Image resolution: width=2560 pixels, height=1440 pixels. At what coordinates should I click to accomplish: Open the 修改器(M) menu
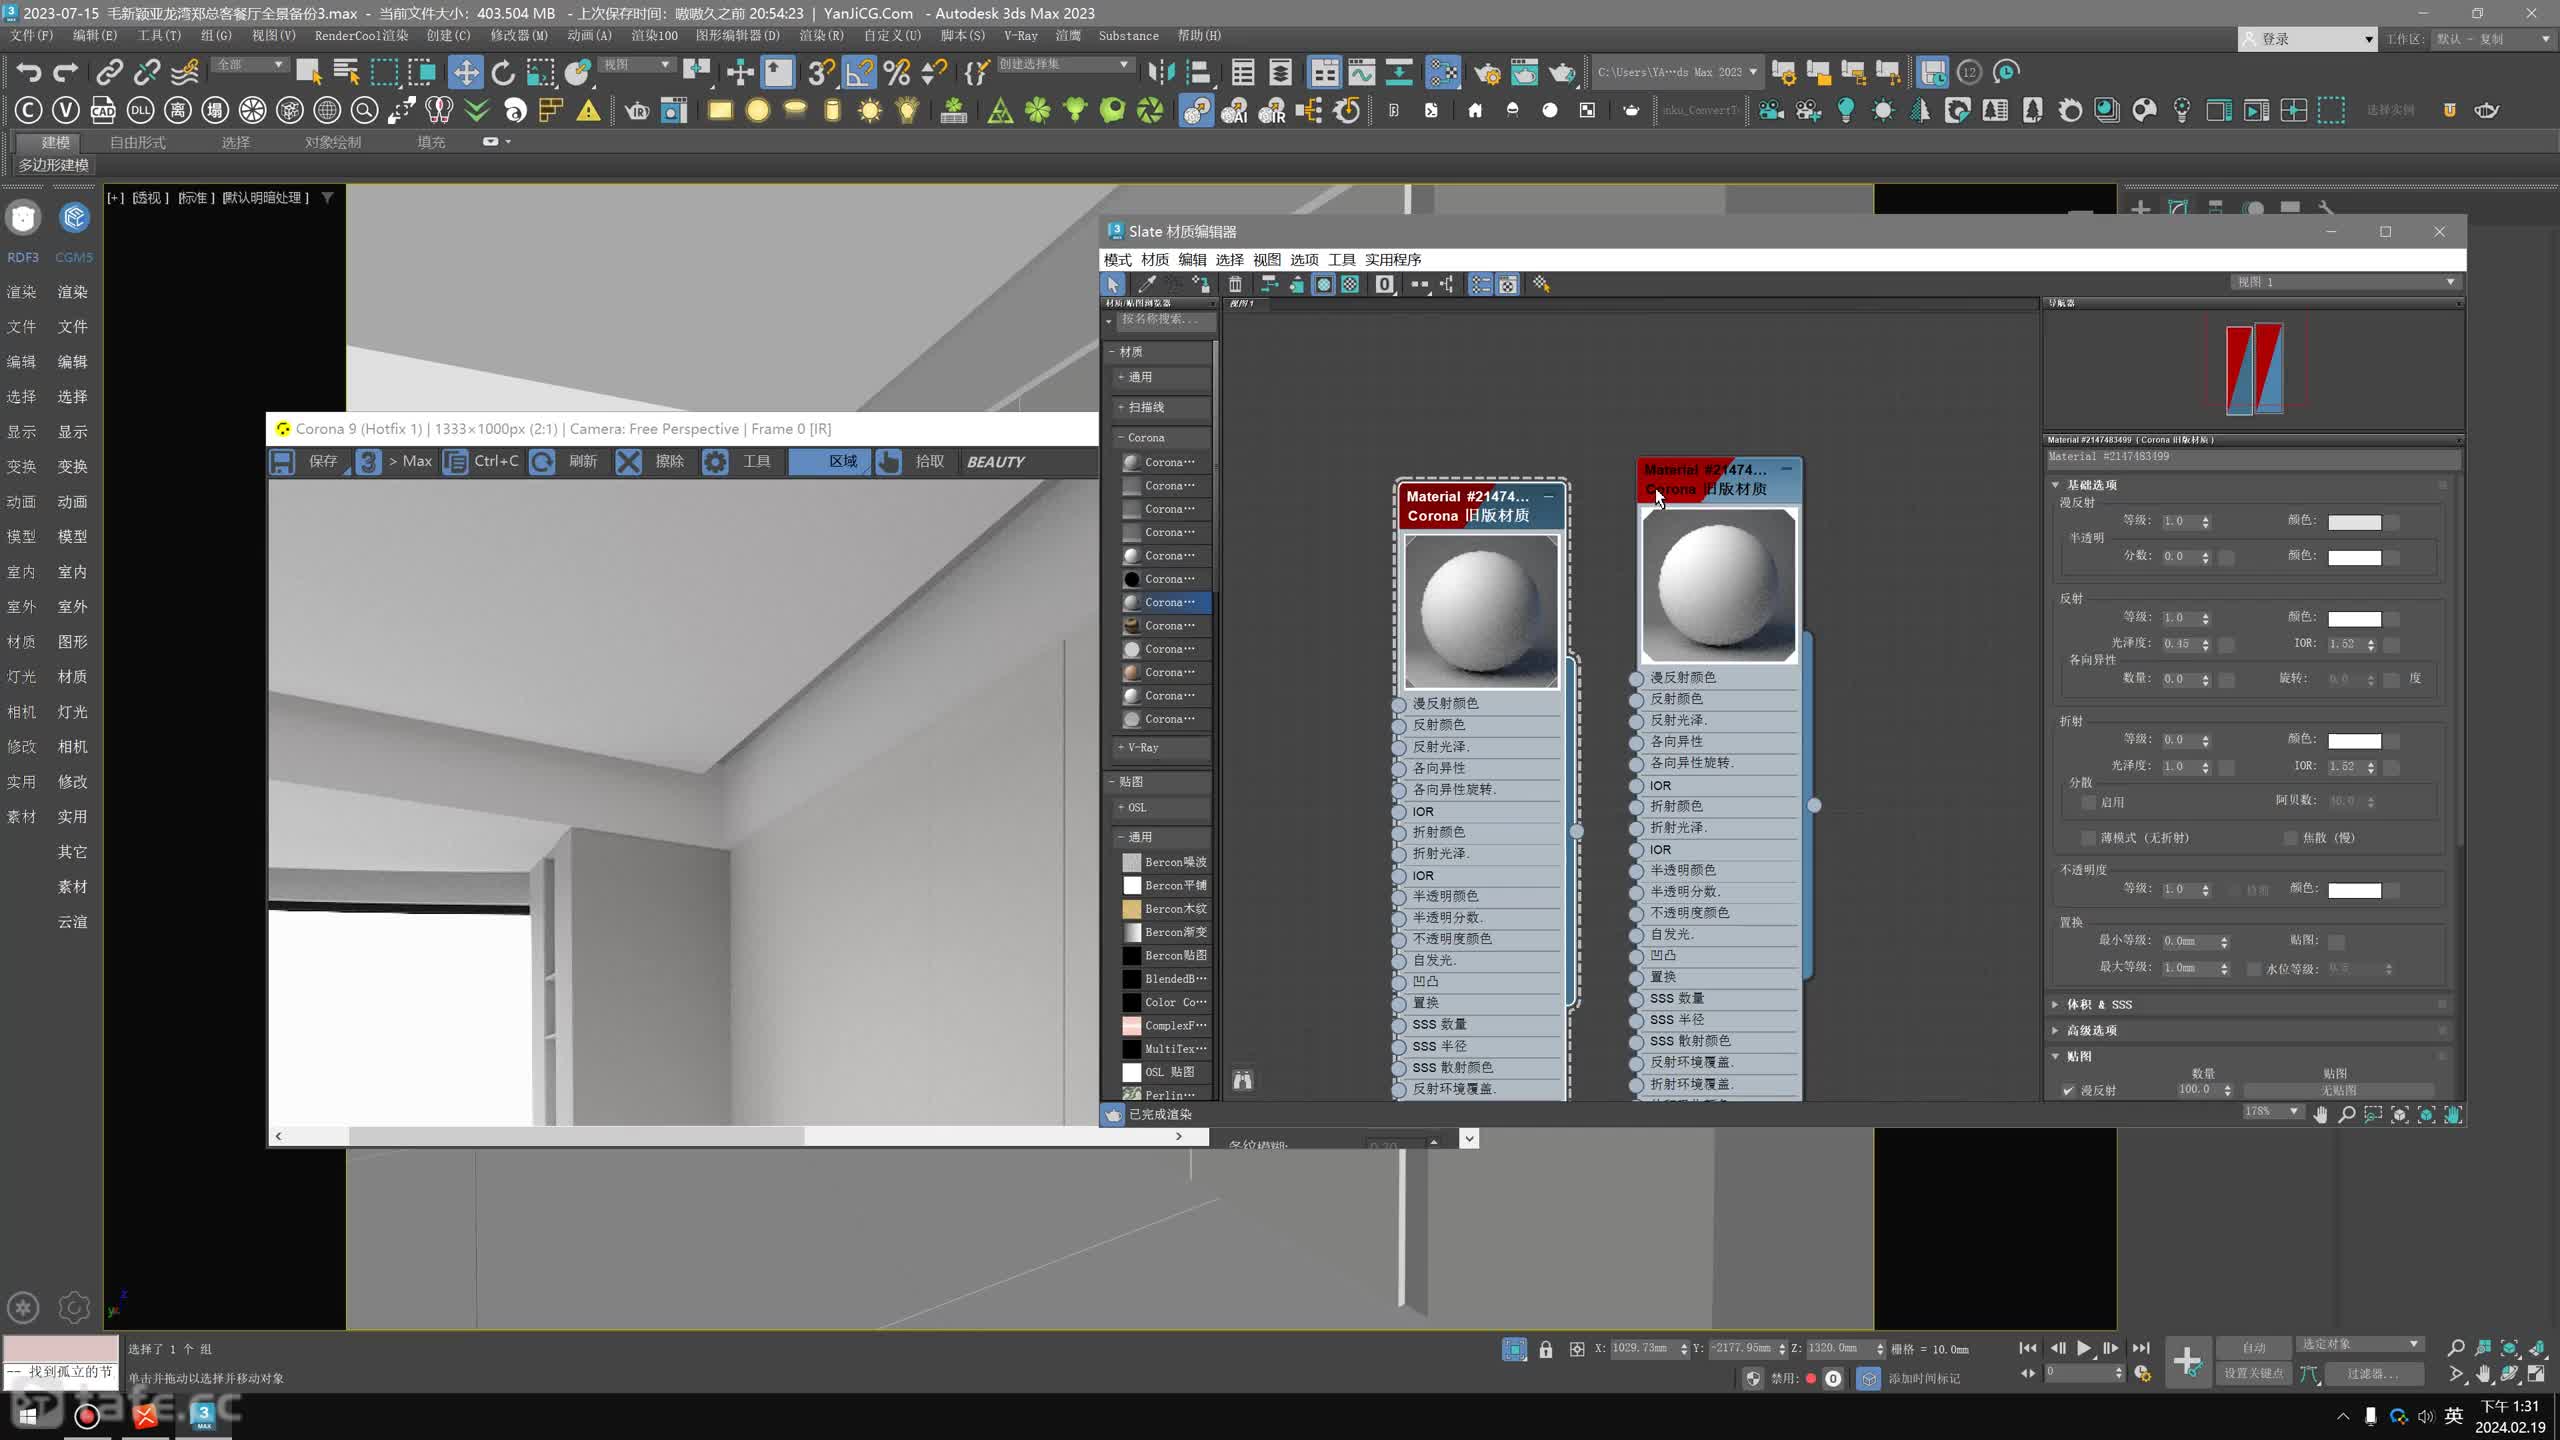[x=519, y=35]
